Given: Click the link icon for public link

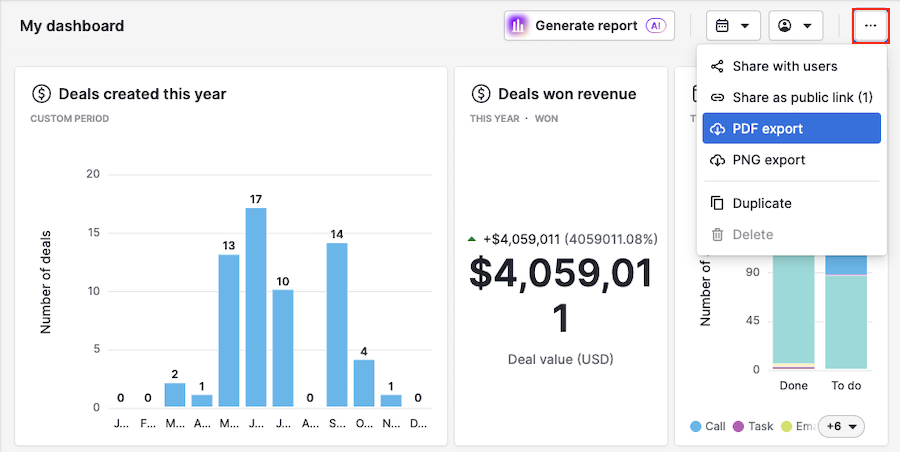Looking at the screenshot, I should [x=717, y=98].
